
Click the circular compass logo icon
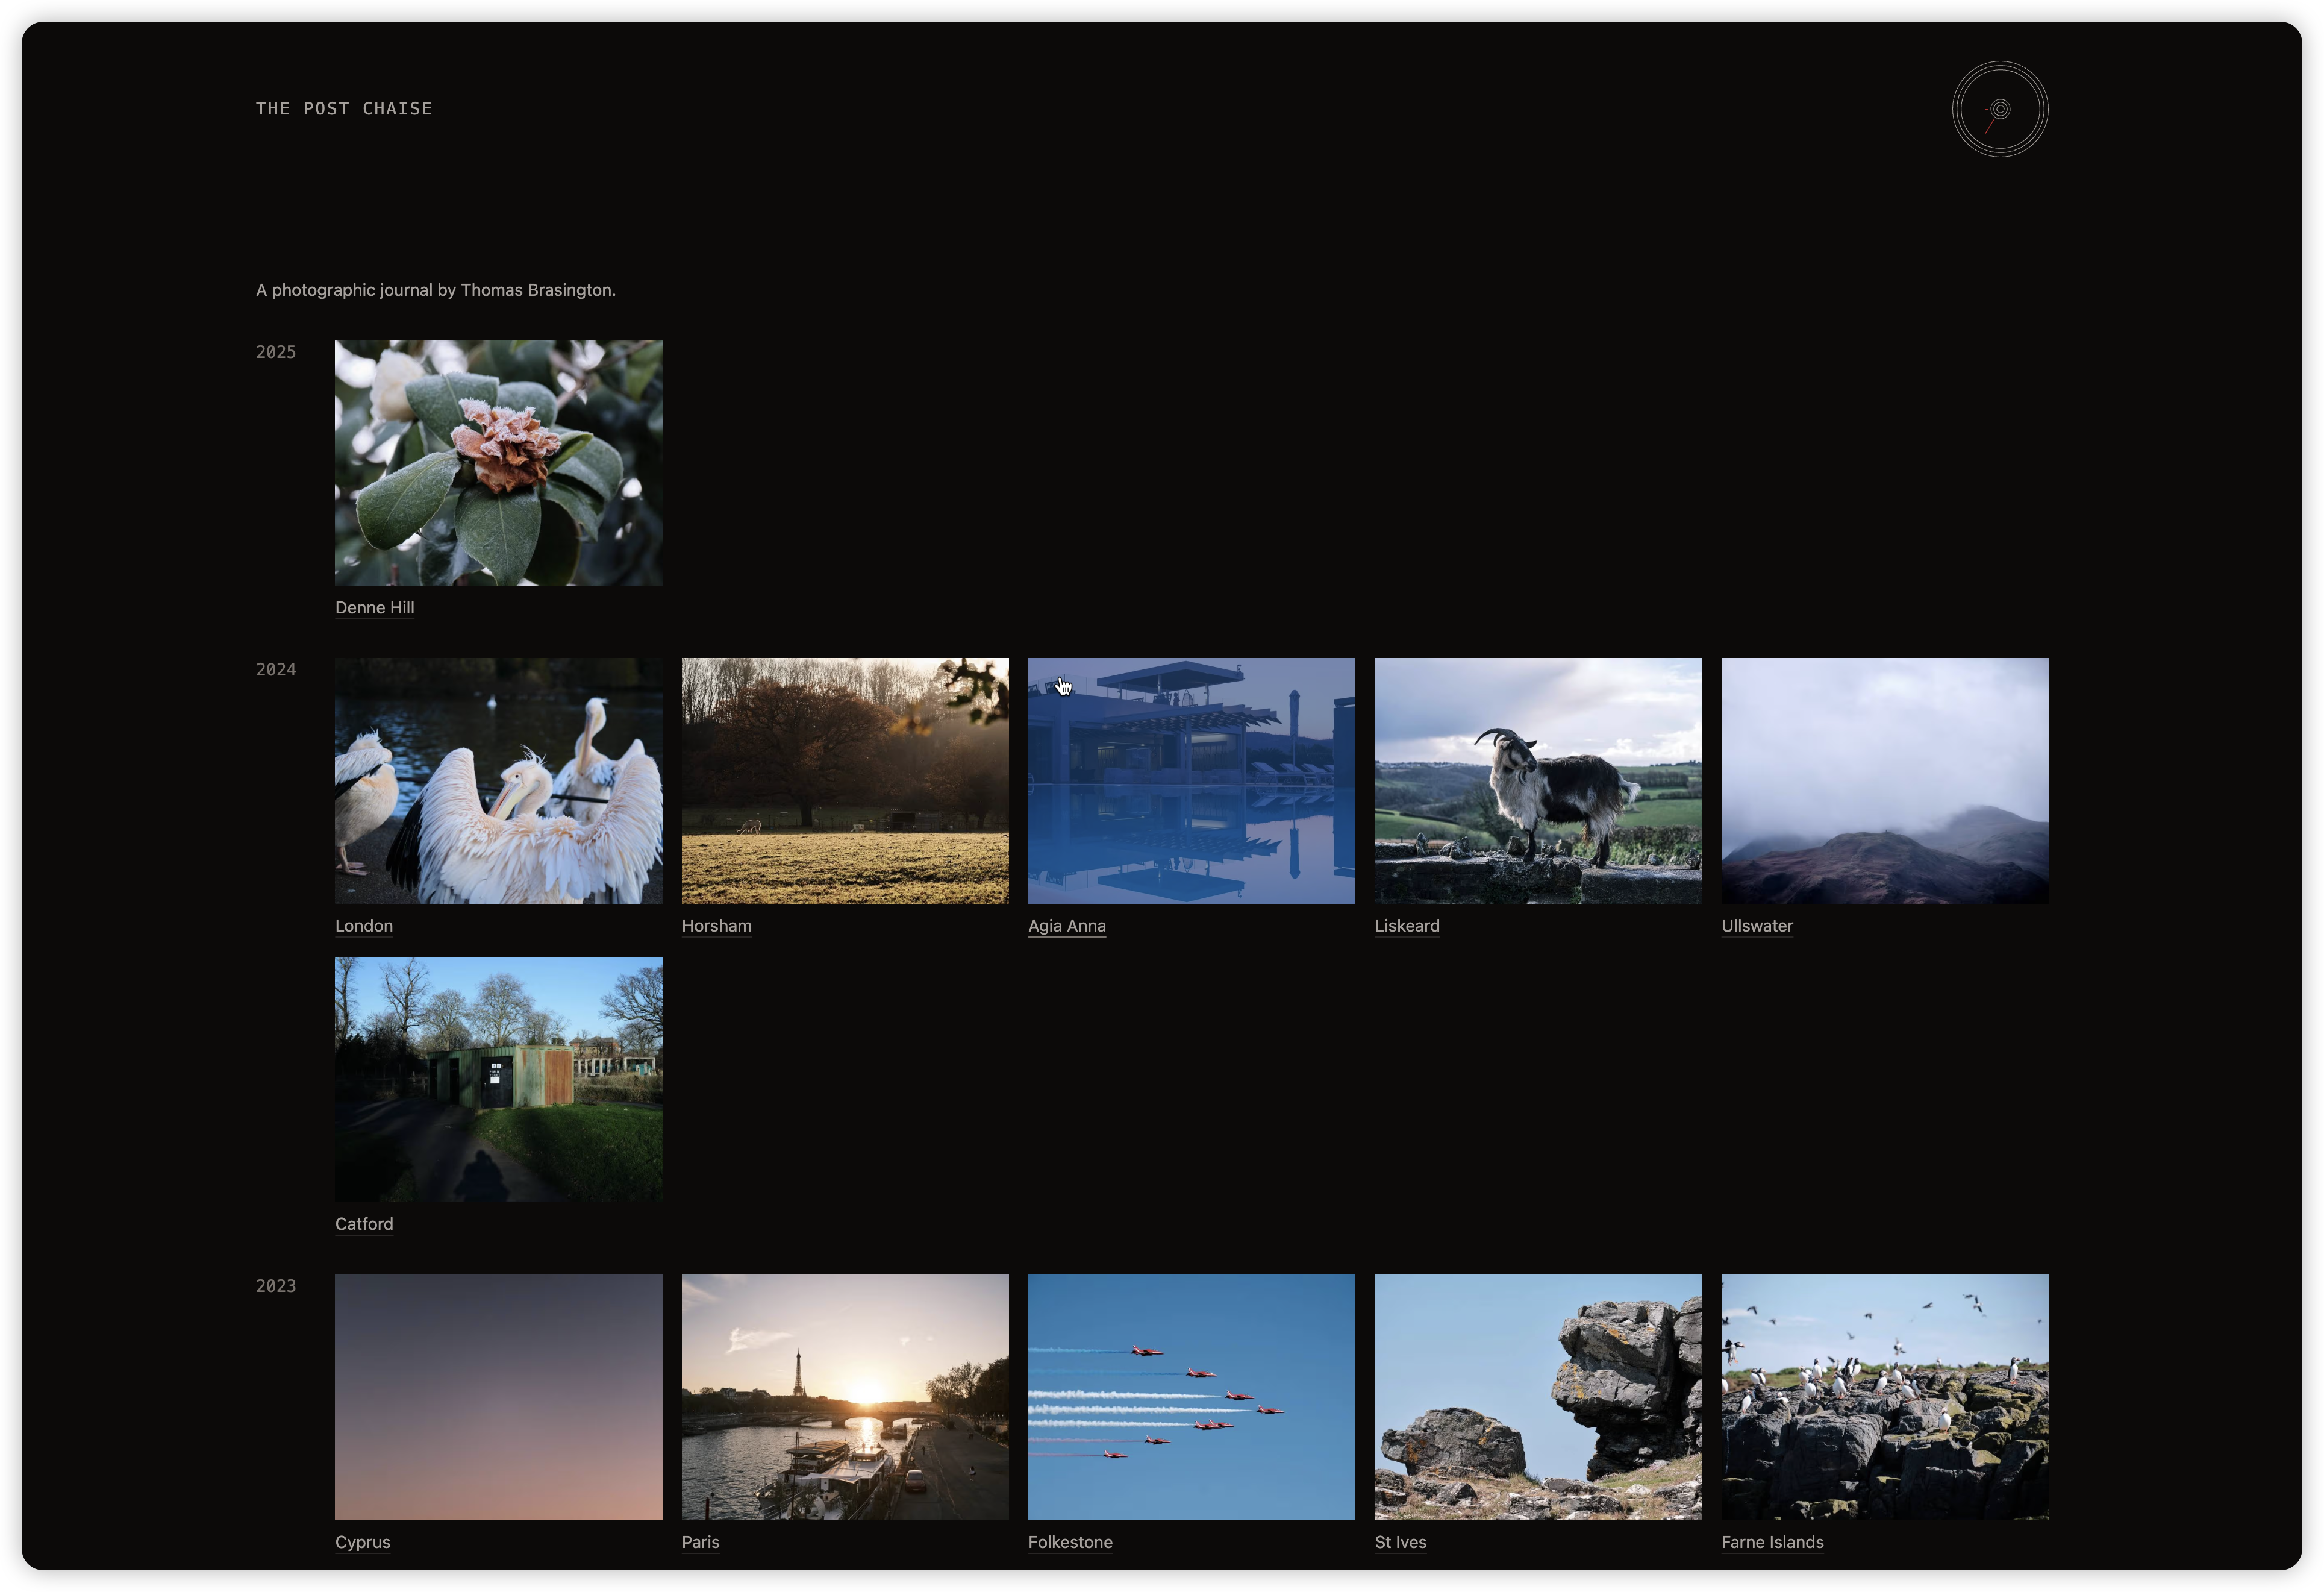pos(2000,109)
